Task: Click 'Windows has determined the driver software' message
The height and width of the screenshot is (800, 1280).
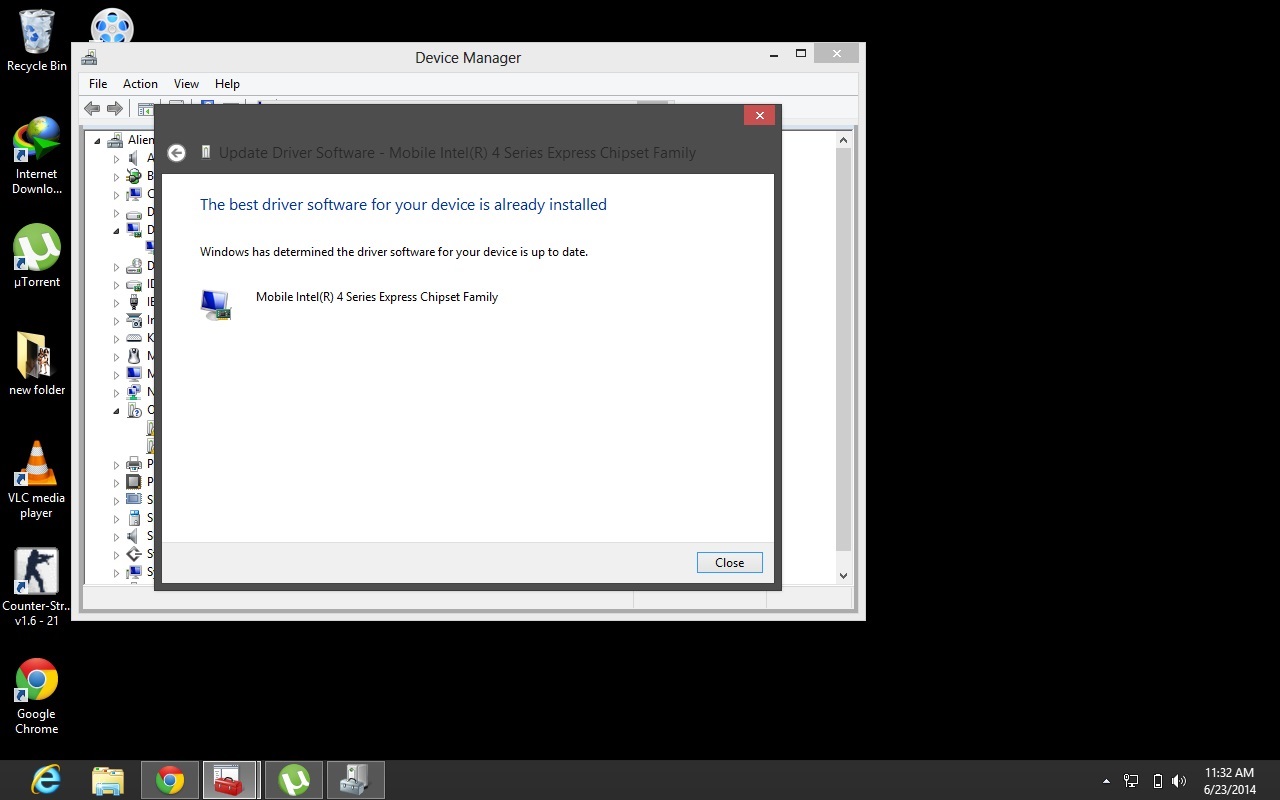Action: click(394, 252)
